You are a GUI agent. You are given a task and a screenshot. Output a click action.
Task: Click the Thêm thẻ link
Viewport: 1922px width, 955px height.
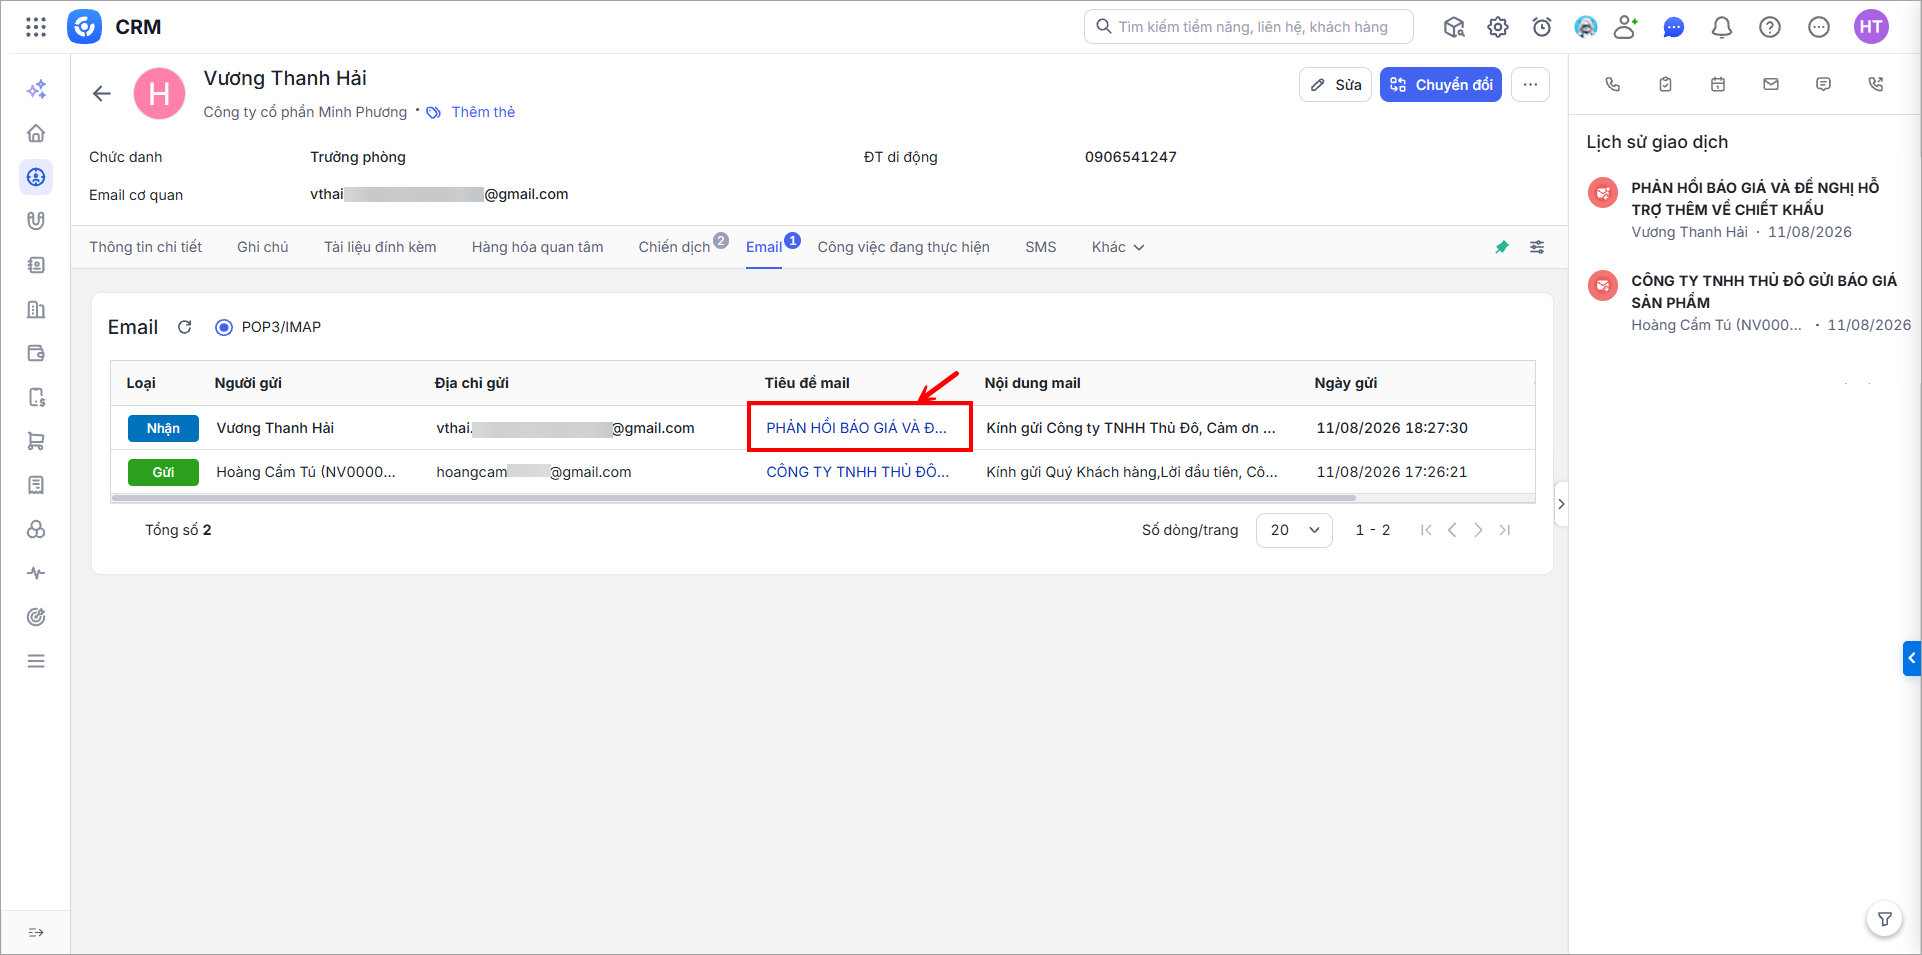(x=483, y=112)
